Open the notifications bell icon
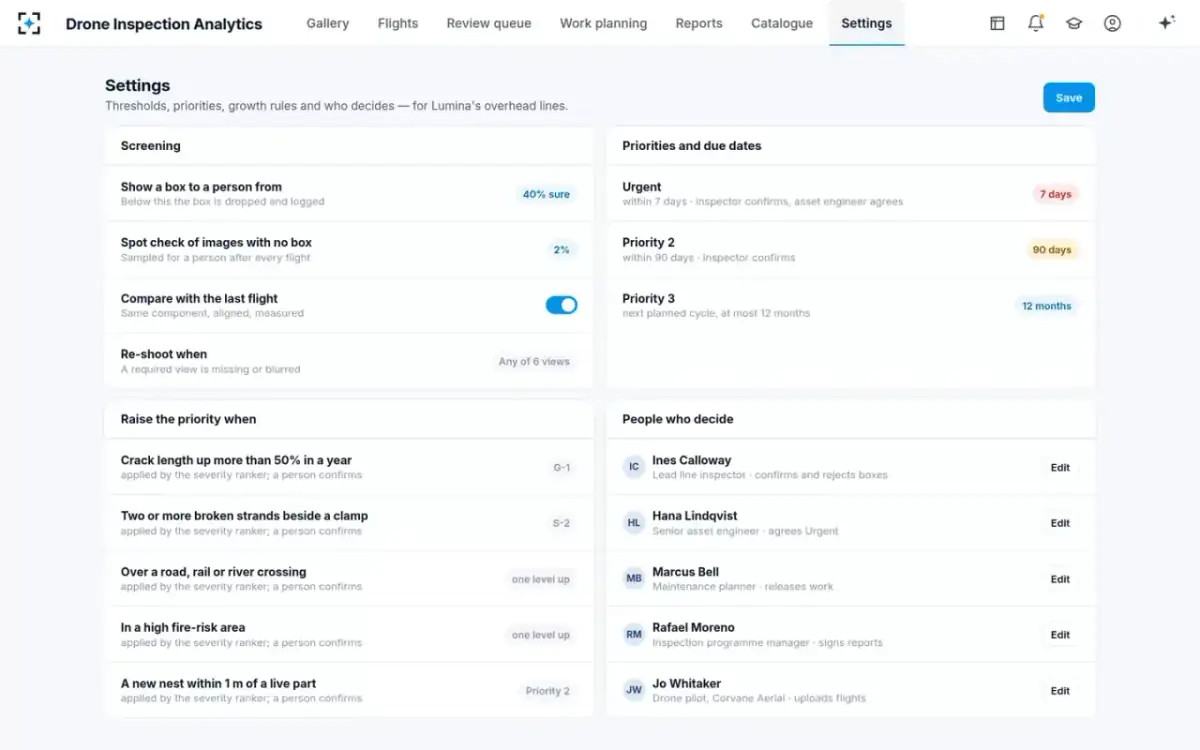This screenshot has height=750, width=1200. point(1036,23)
